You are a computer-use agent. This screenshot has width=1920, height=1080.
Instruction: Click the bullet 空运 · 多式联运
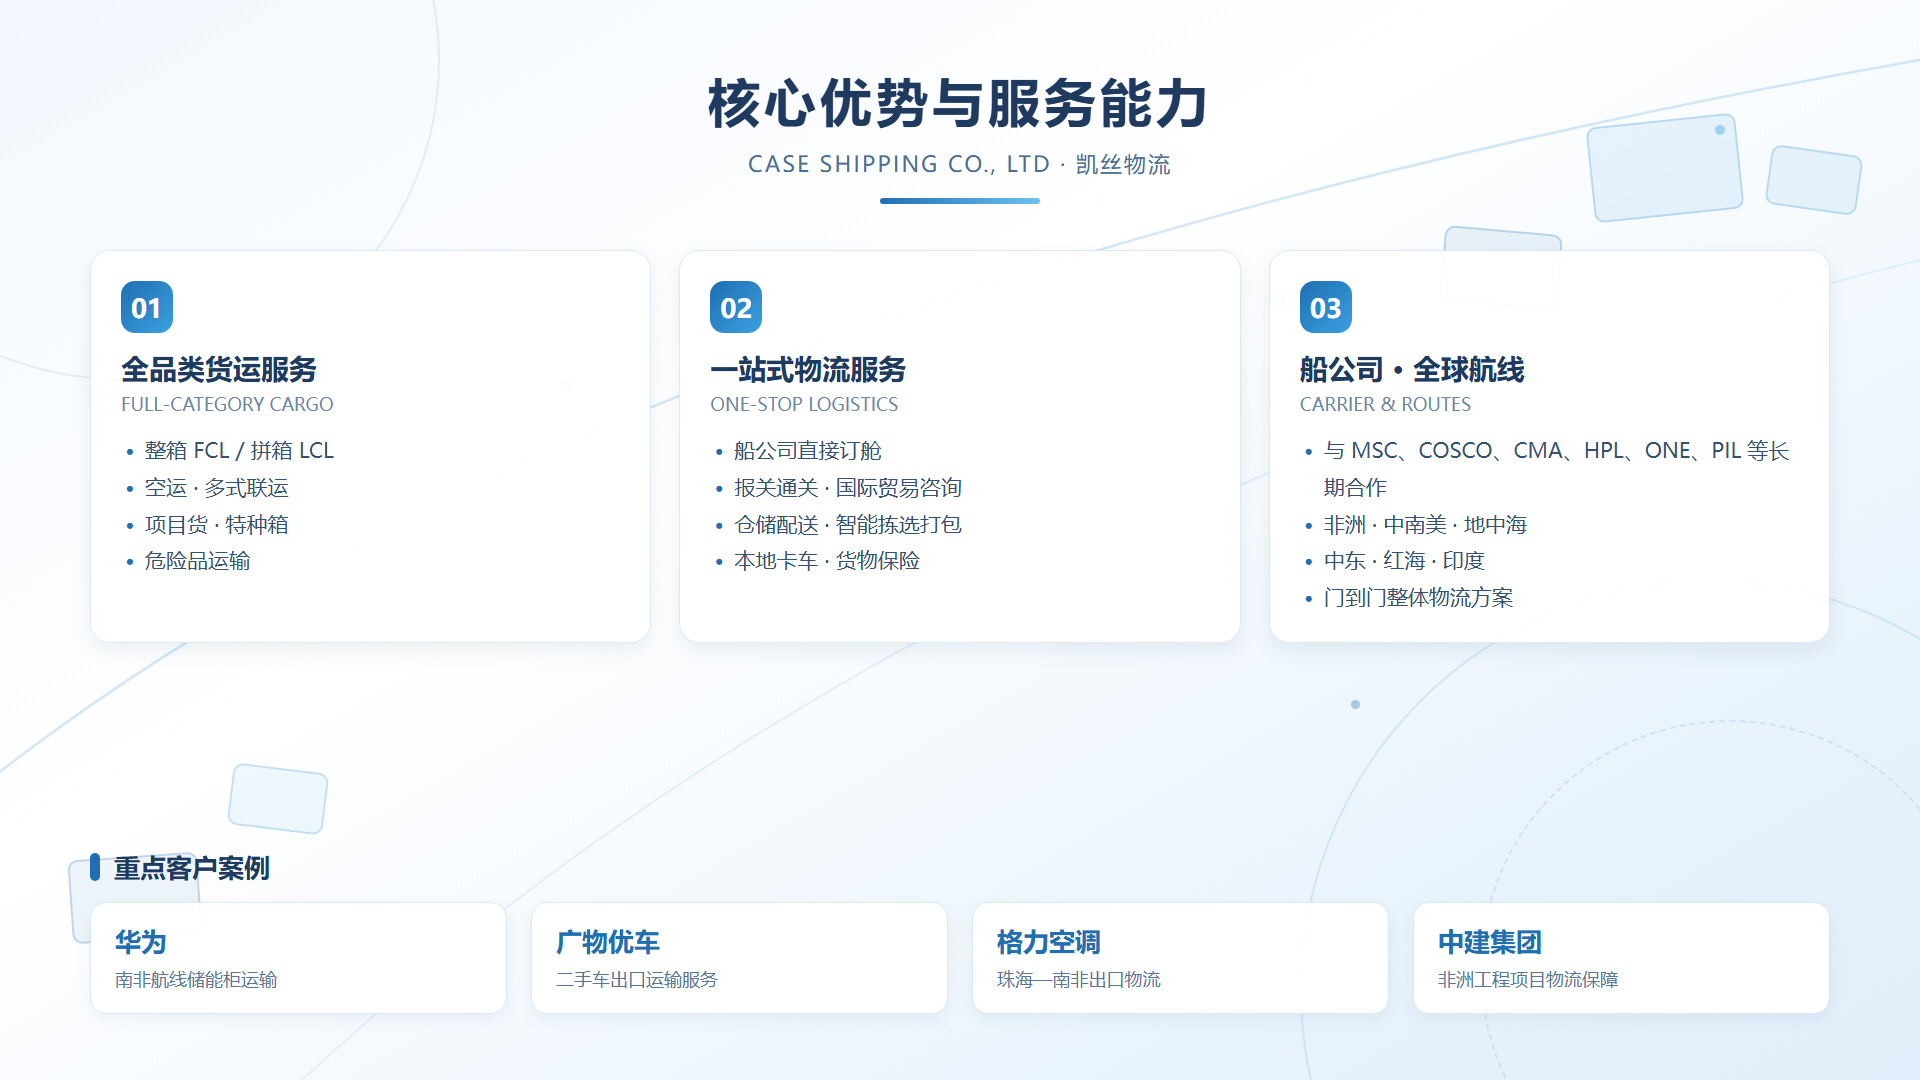(216, 488)
